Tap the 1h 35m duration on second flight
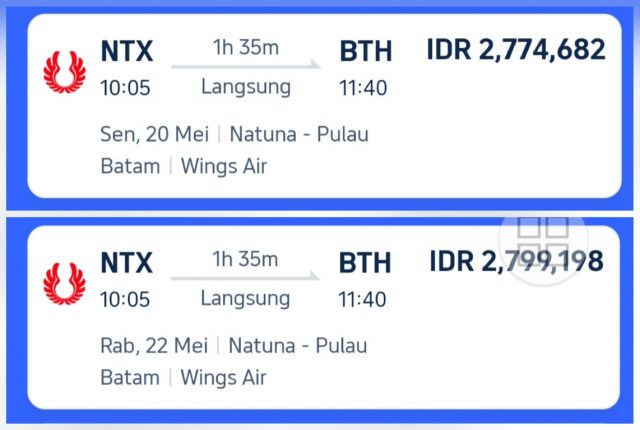 245,259
